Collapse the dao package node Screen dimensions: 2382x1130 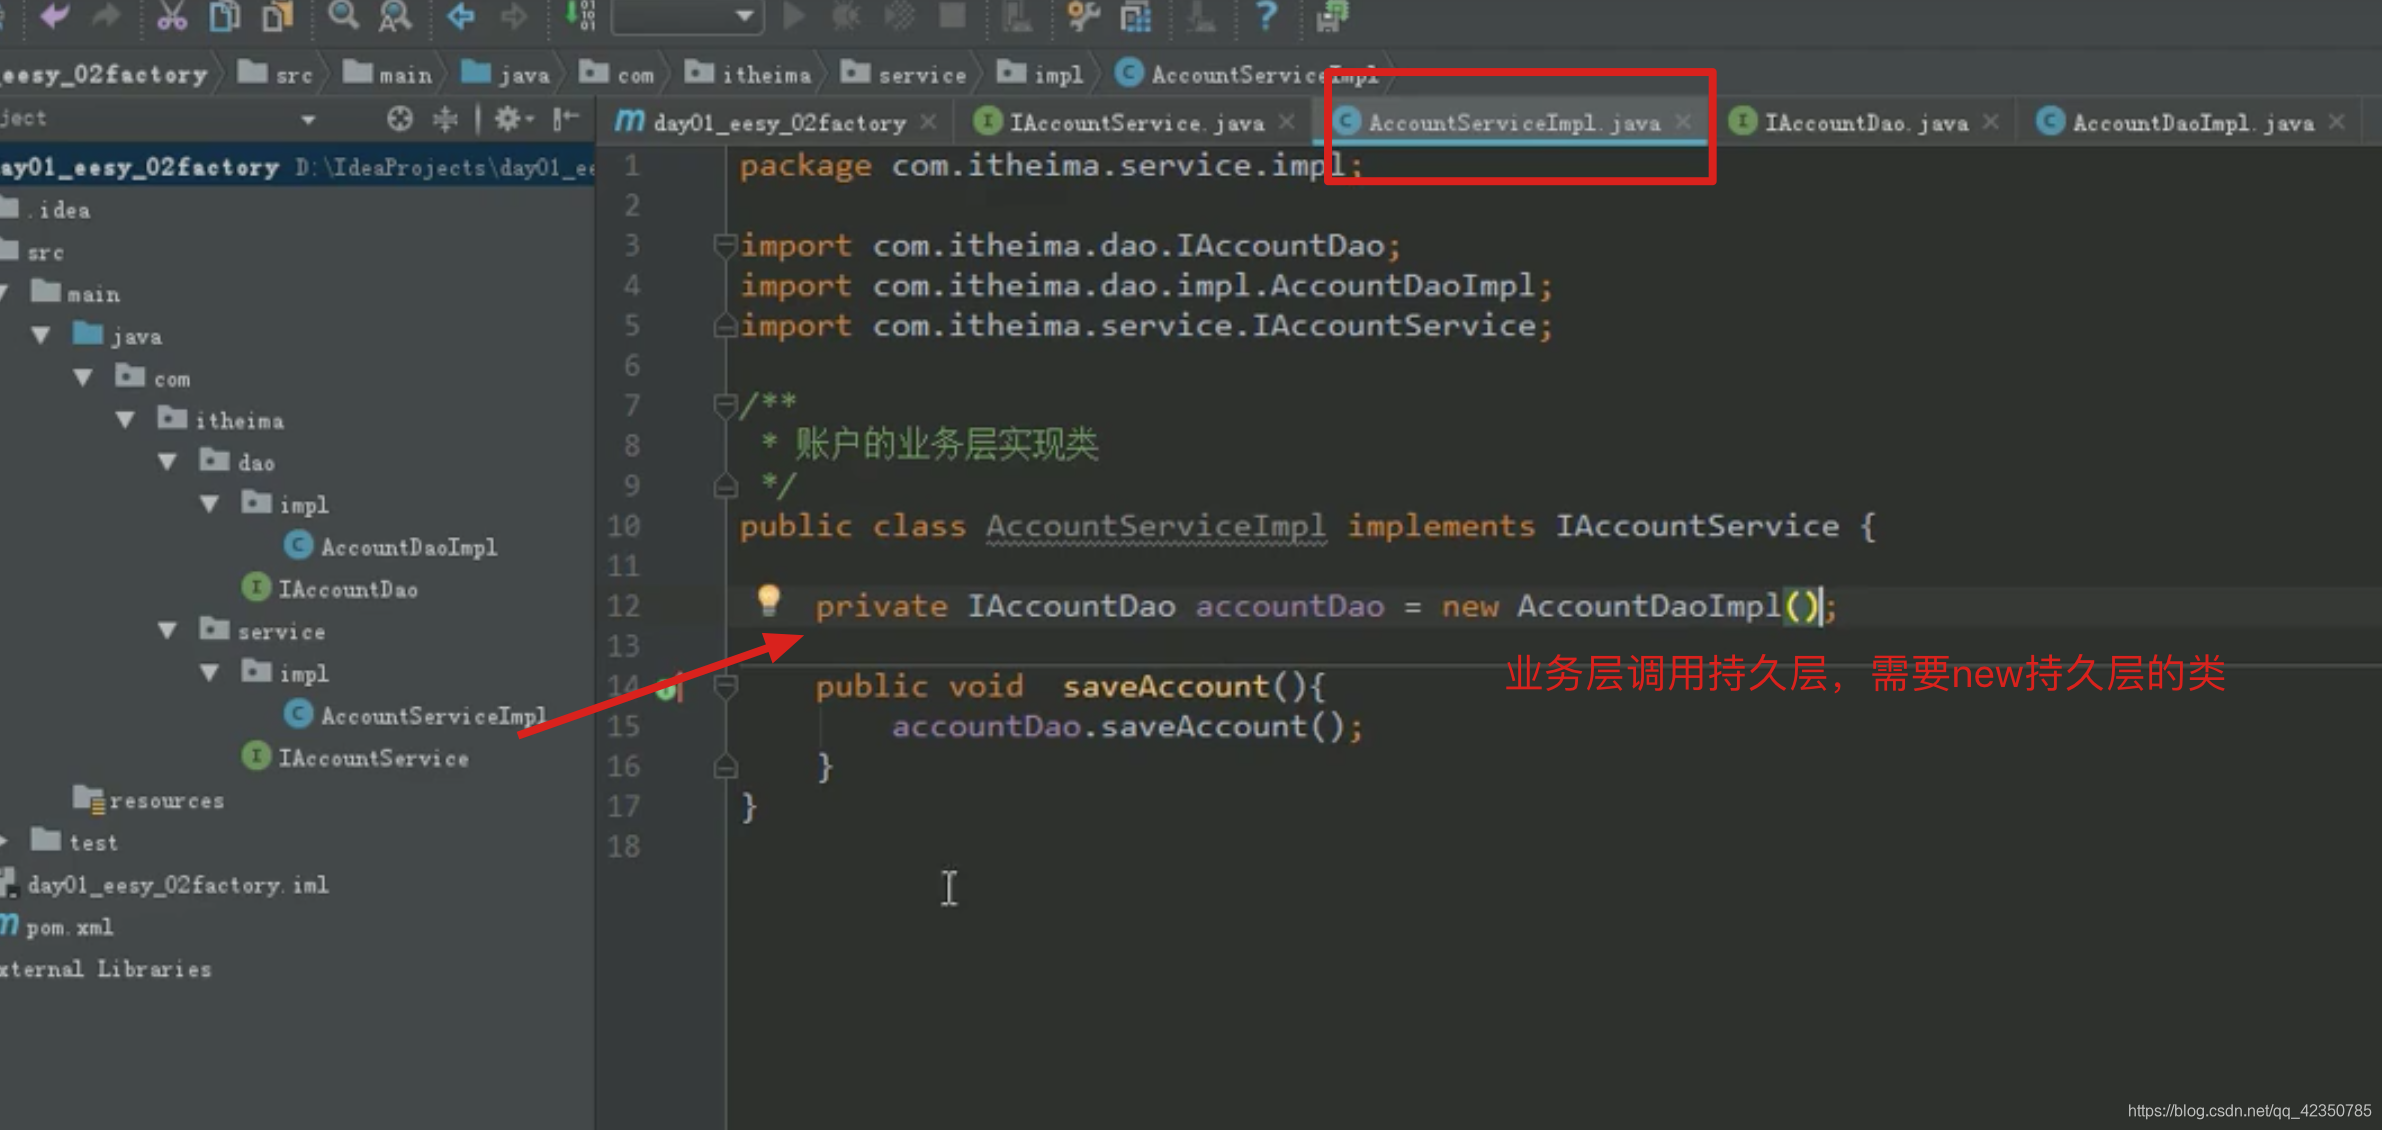coord(167,462)
